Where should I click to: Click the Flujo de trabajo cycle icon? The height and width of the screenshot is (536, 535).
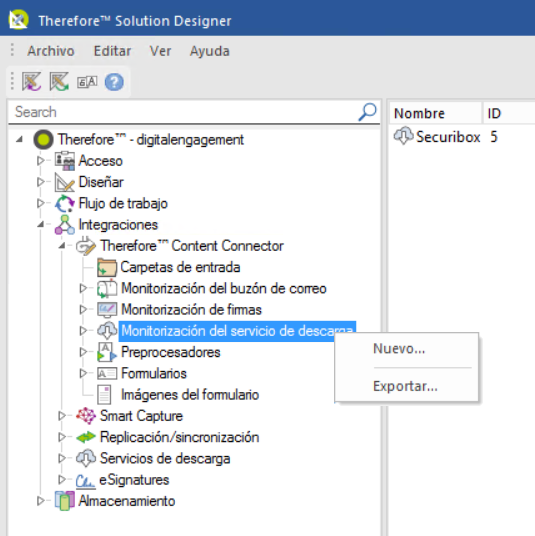point(65,203)
